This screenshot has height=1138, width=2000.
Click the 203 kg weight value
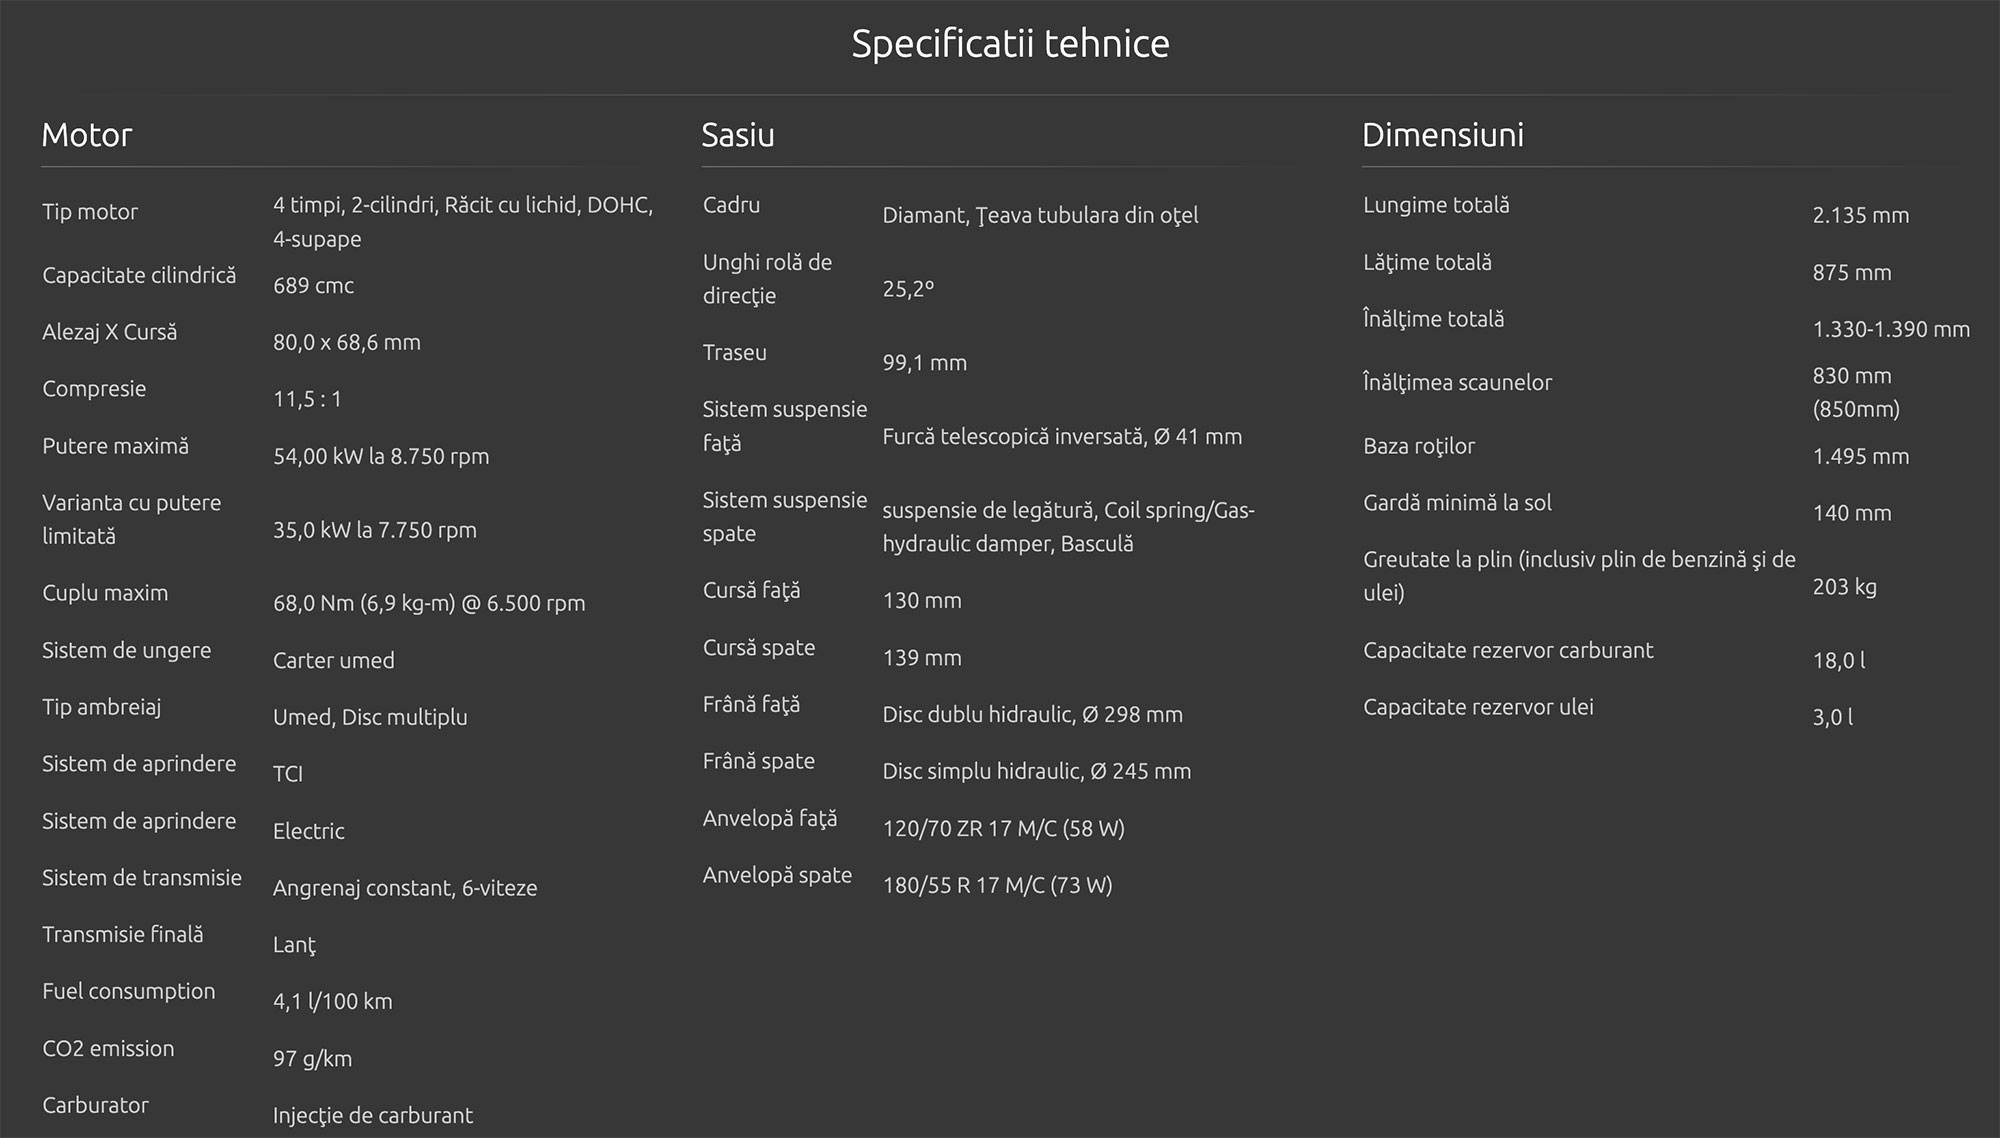(1844, 587)
